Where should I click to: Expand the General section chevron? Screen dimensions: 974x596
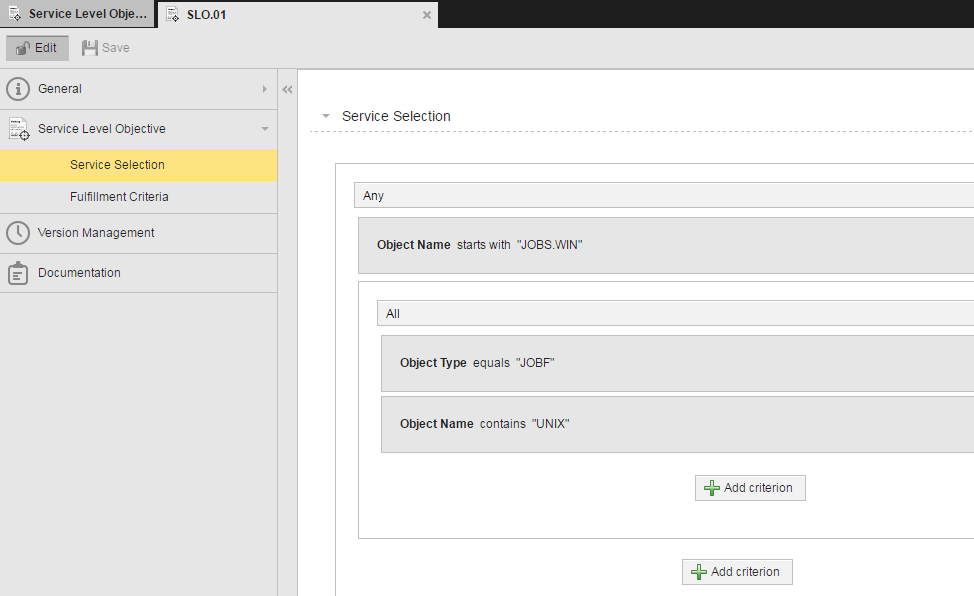[265, 88]
